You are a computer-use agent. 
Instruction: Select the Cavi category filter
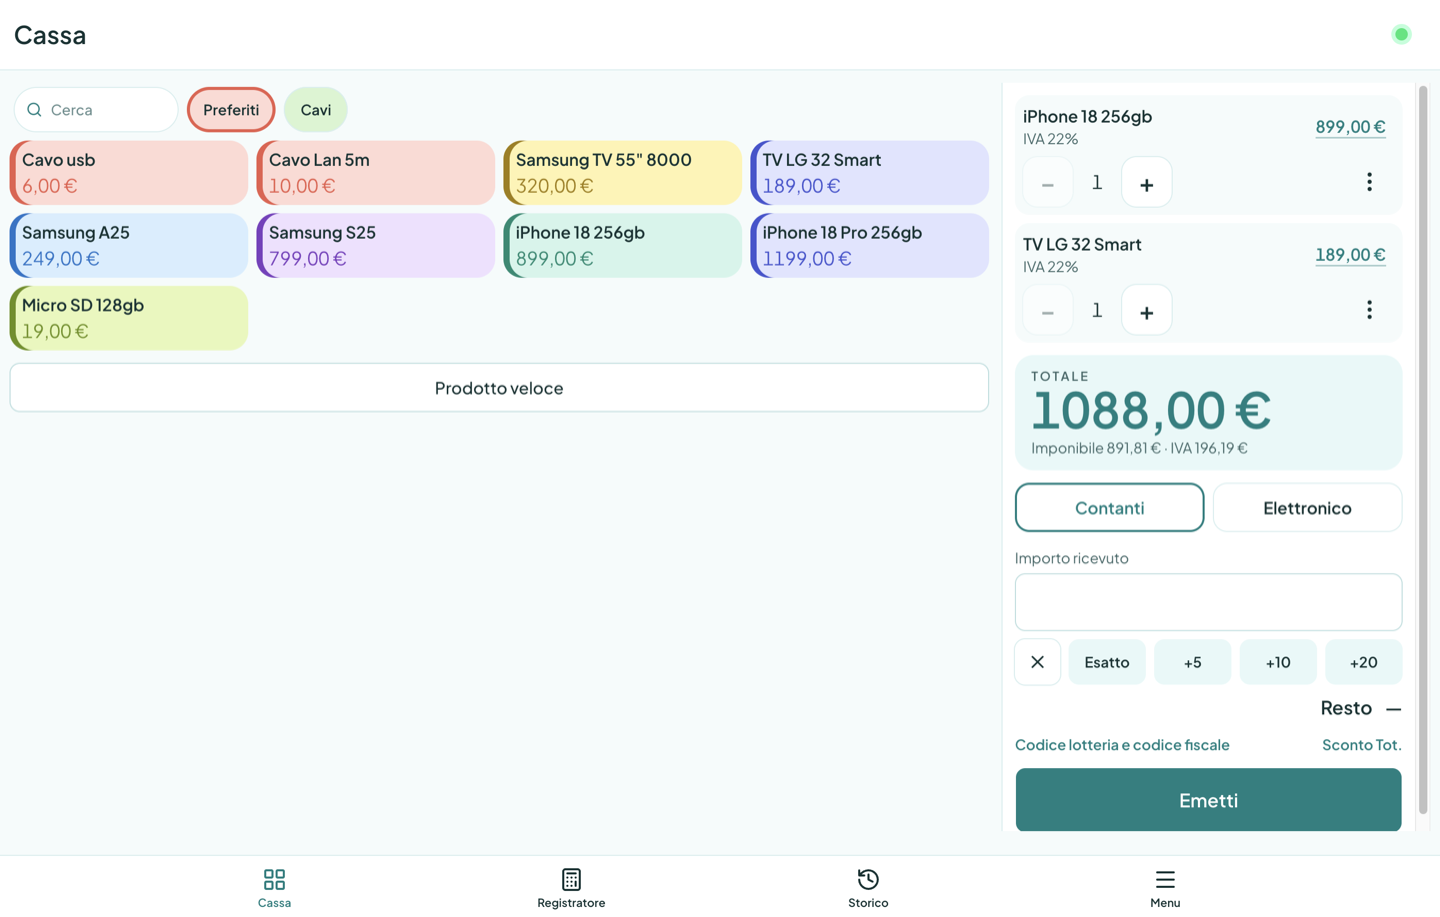click(316, 110)
